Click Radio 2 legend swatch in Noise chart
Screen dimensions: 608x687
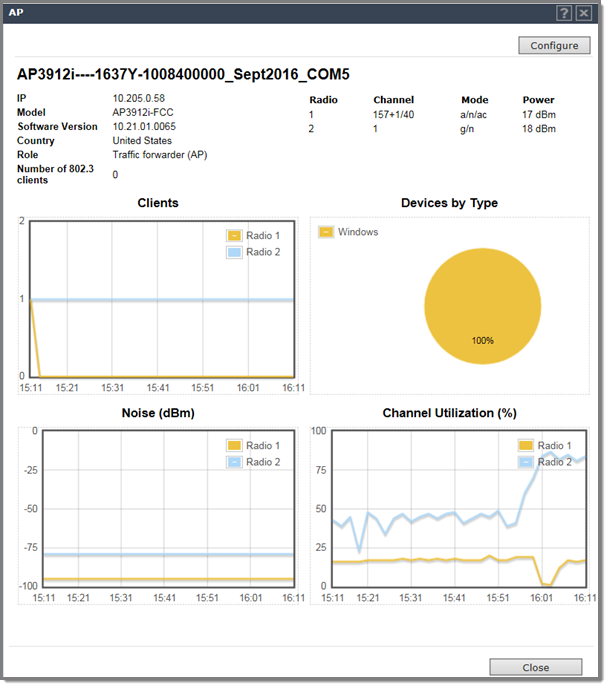(234, 462)
